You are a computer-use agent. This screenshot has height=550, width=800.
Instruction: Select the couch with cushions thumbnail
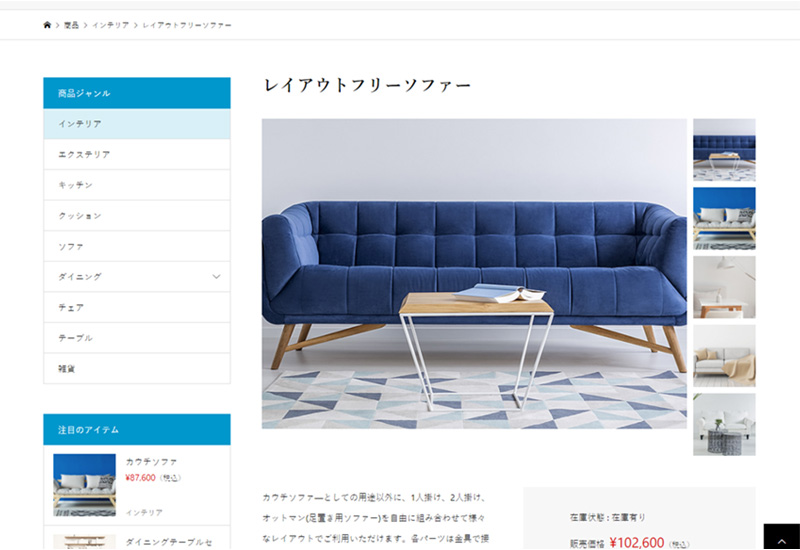pyautogui.click(x=724, y=218)
